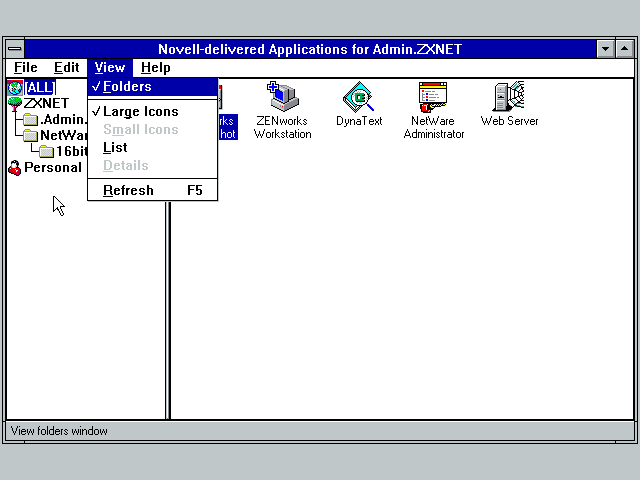Click the ZENworks Workstation label text
The image size is (640, 480).
tap(282, 127)
